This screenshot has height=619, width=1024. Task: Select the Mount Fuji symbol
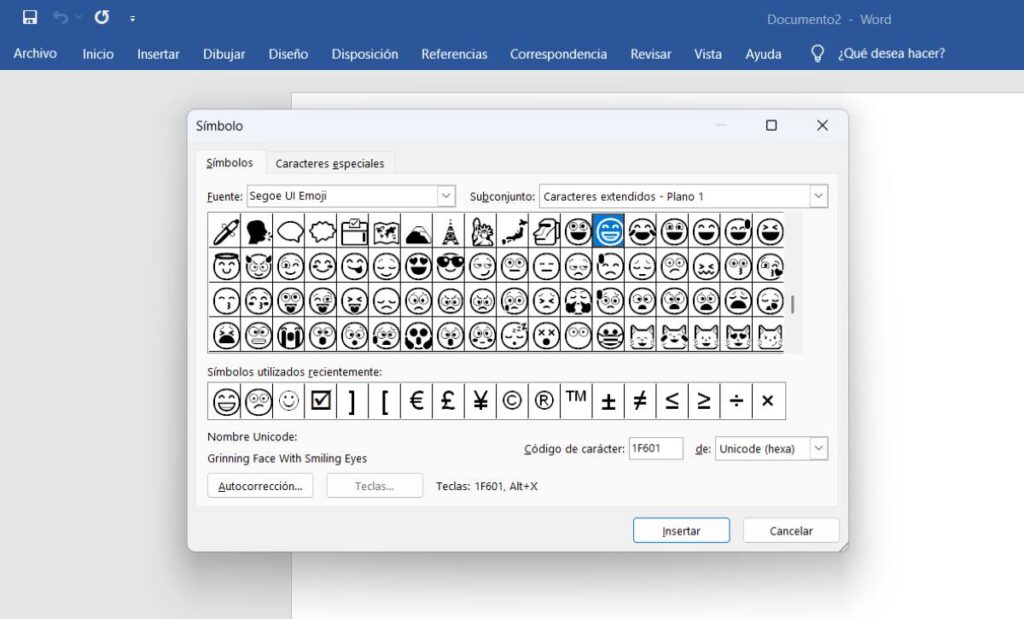click(x=417, y=230)
